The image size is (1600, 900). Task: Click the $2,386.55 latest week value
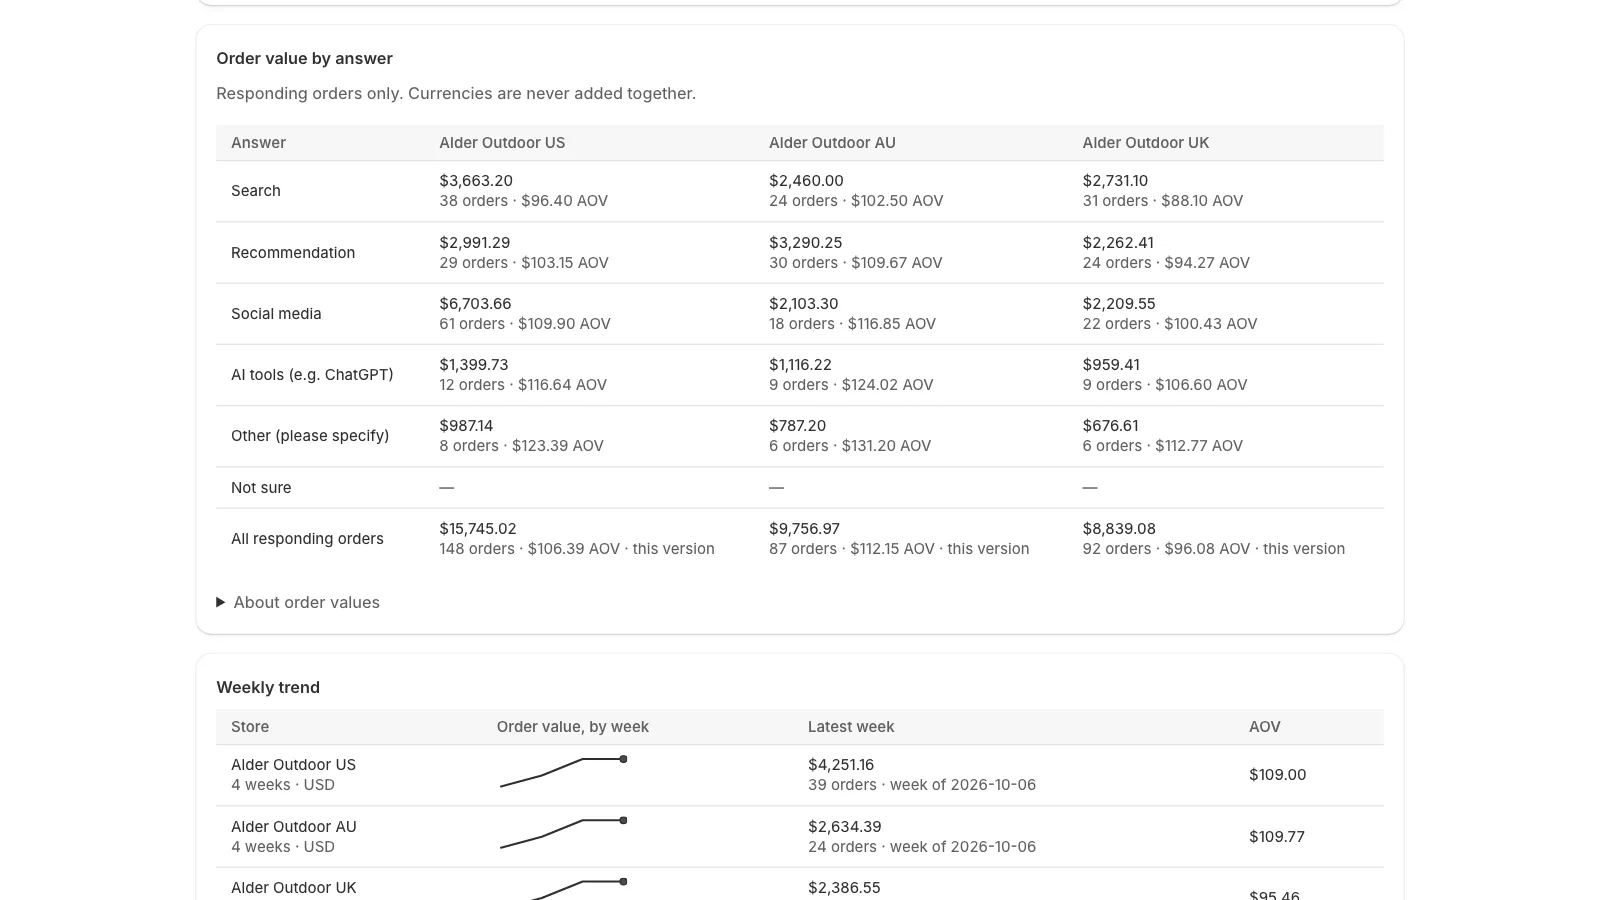(844, 888)
